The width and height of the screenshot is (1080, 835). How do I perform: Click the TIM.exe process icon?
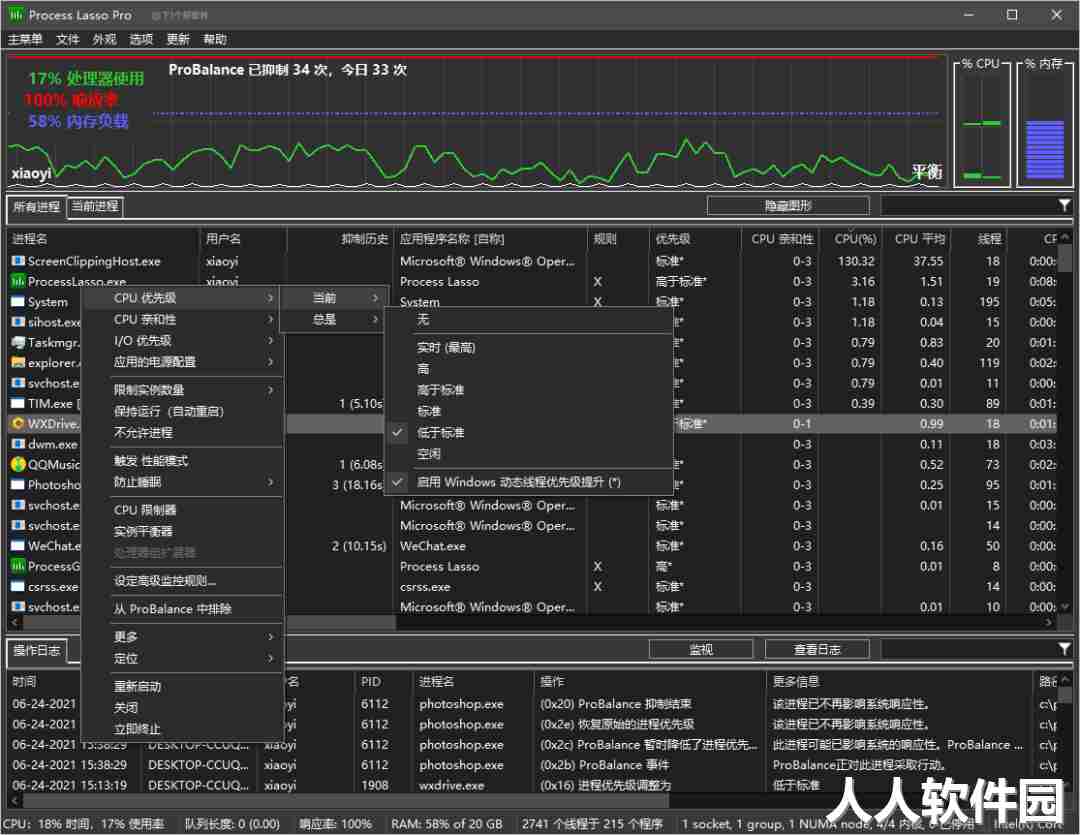pos(18,403)
